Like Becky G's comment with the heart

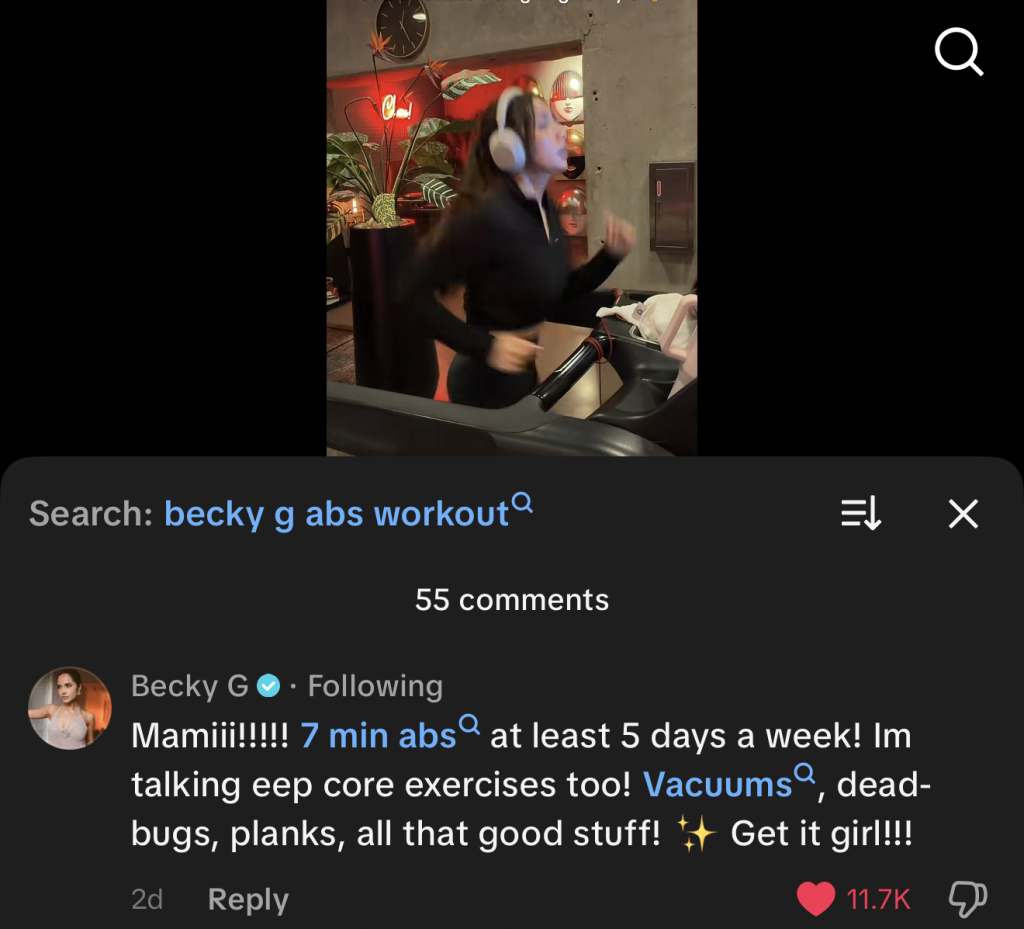coord(816,898)
